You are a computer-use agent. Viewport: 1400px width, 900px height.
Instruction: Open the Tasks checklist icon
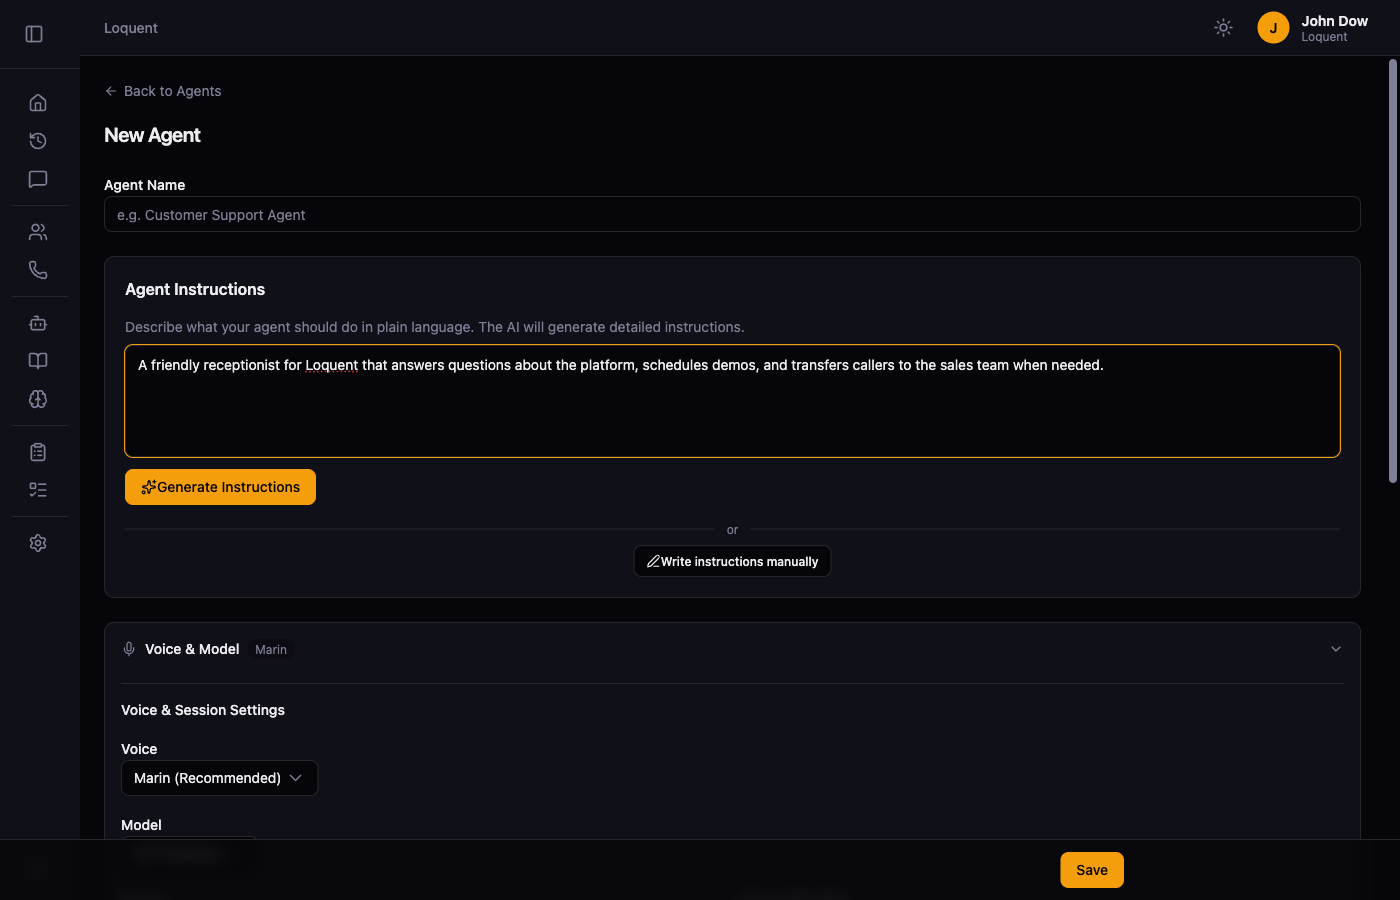point(38,489)
